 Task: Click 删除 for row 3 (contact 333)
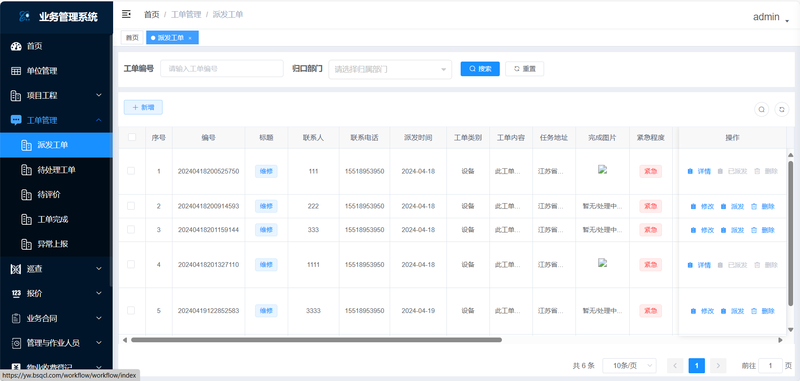(x=763, y=230)
